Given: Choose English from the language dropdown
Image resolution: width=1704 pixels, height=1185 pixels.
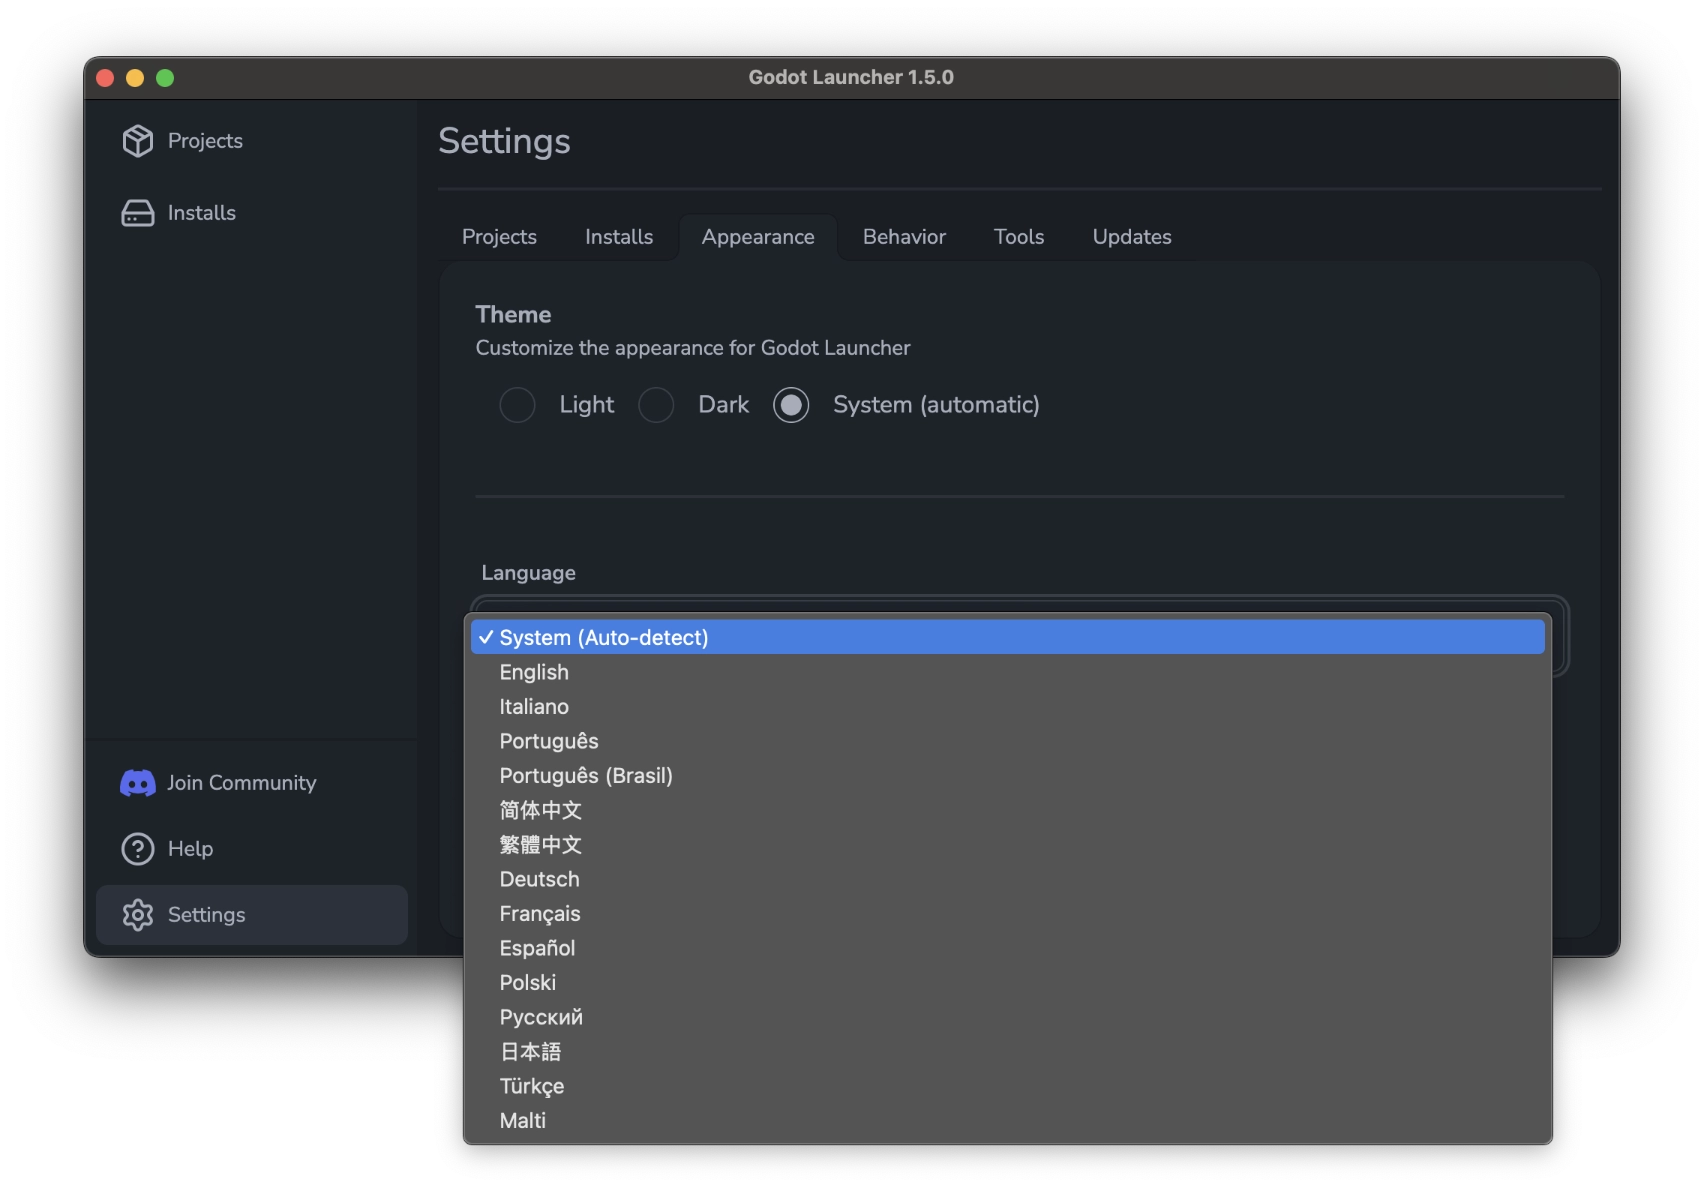Looking at the screenshot, I should pos(534,672).
